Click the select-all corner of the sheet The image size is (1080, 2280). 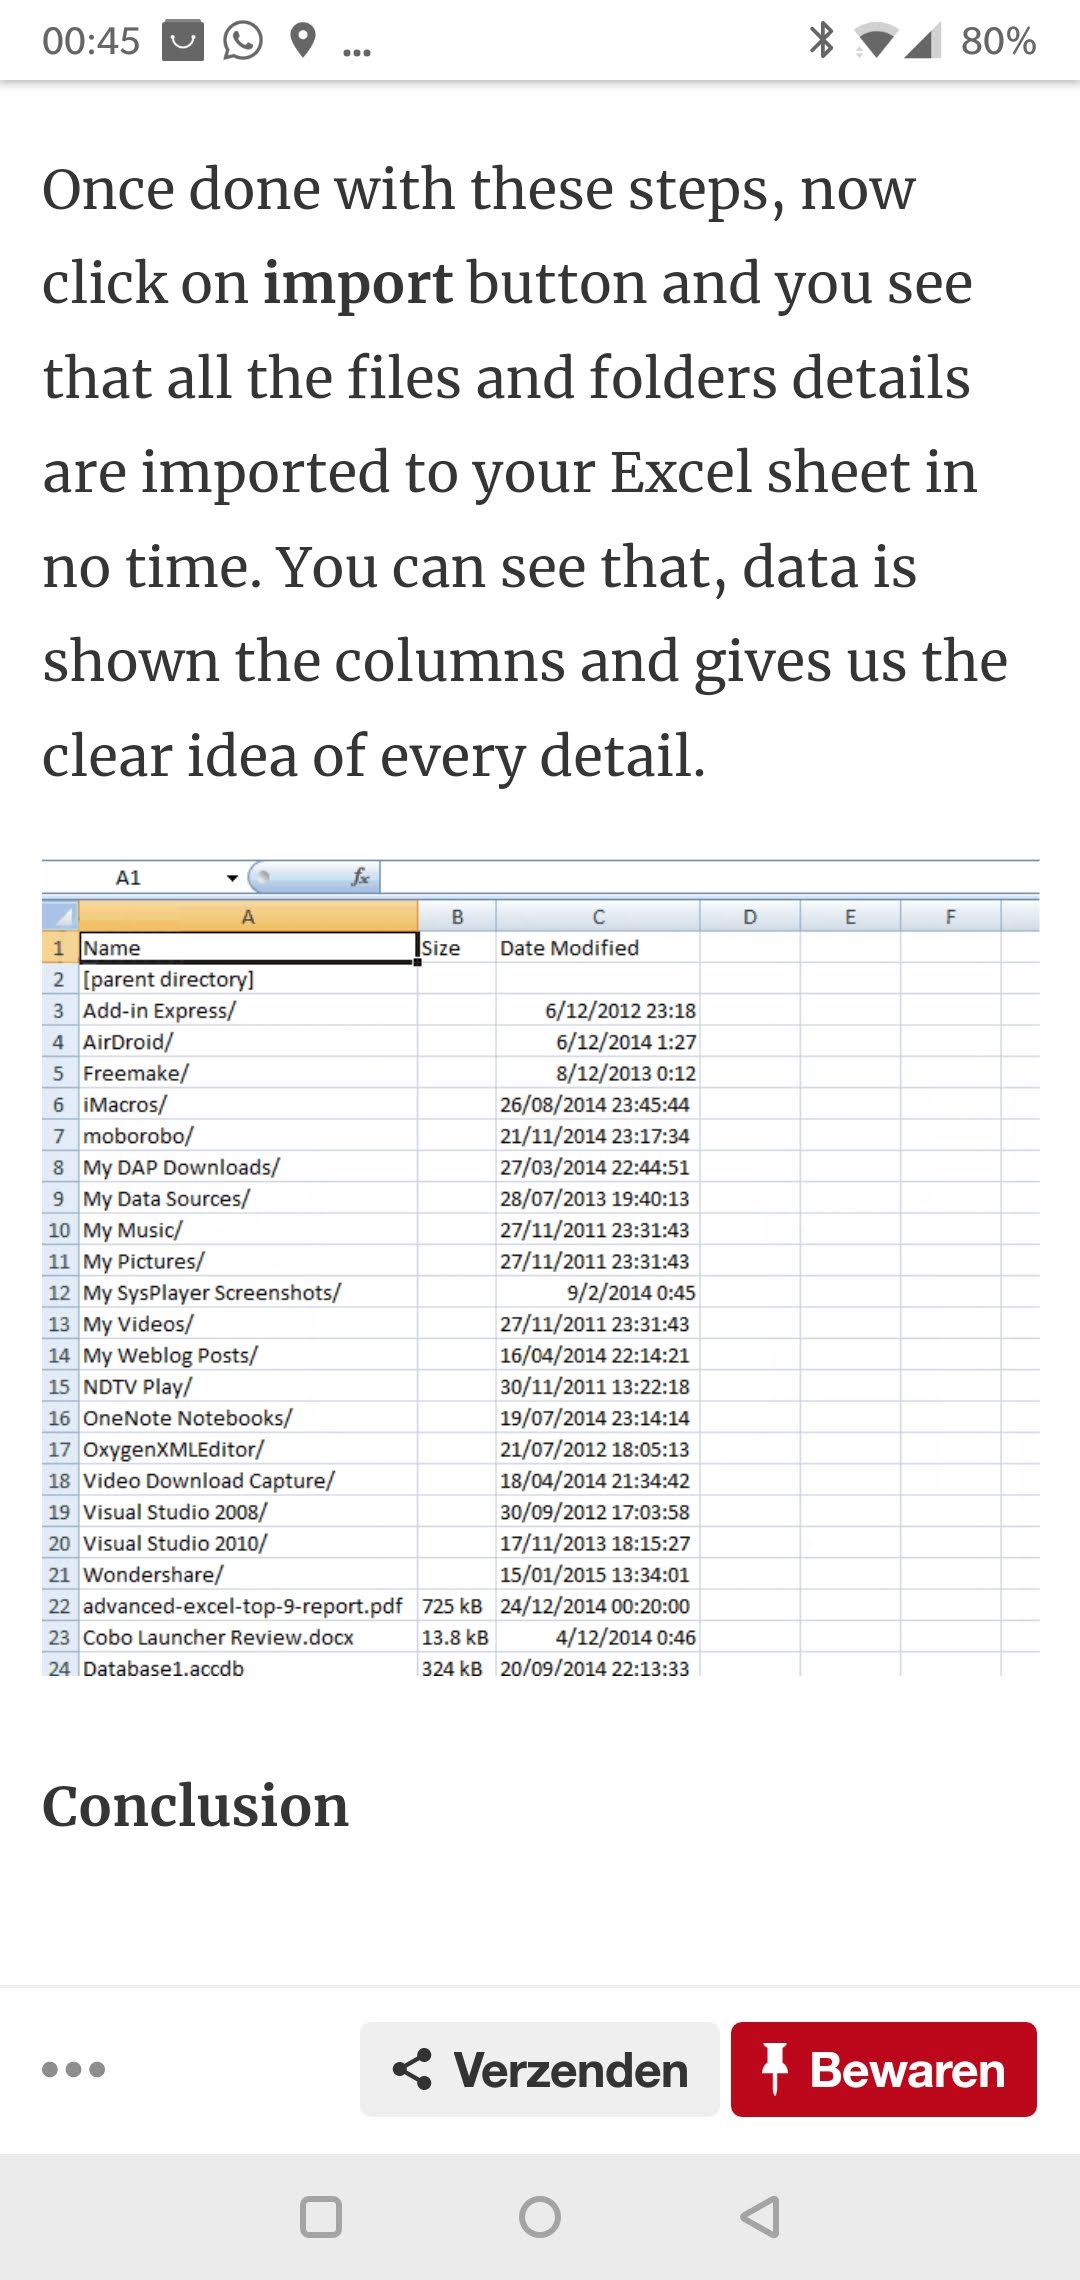tap(60, 916)
